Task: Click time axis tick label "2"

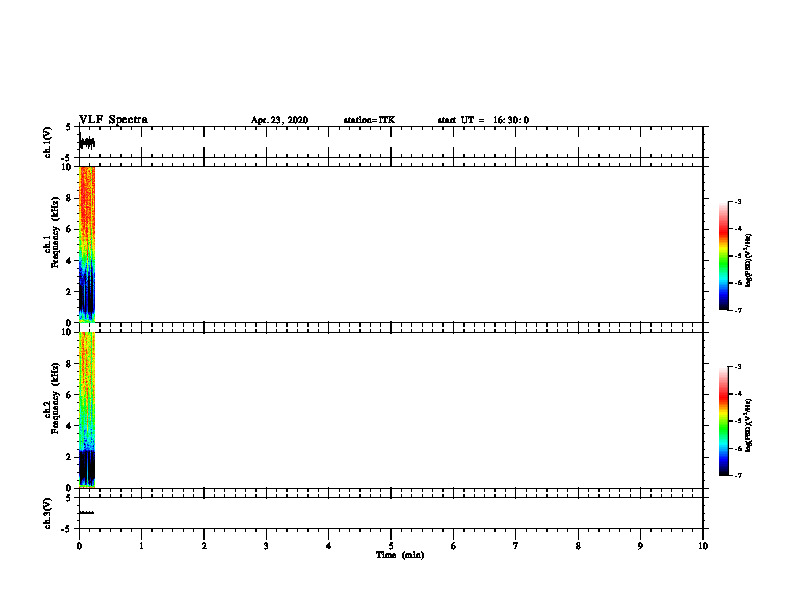Action: tap(204, 546)
